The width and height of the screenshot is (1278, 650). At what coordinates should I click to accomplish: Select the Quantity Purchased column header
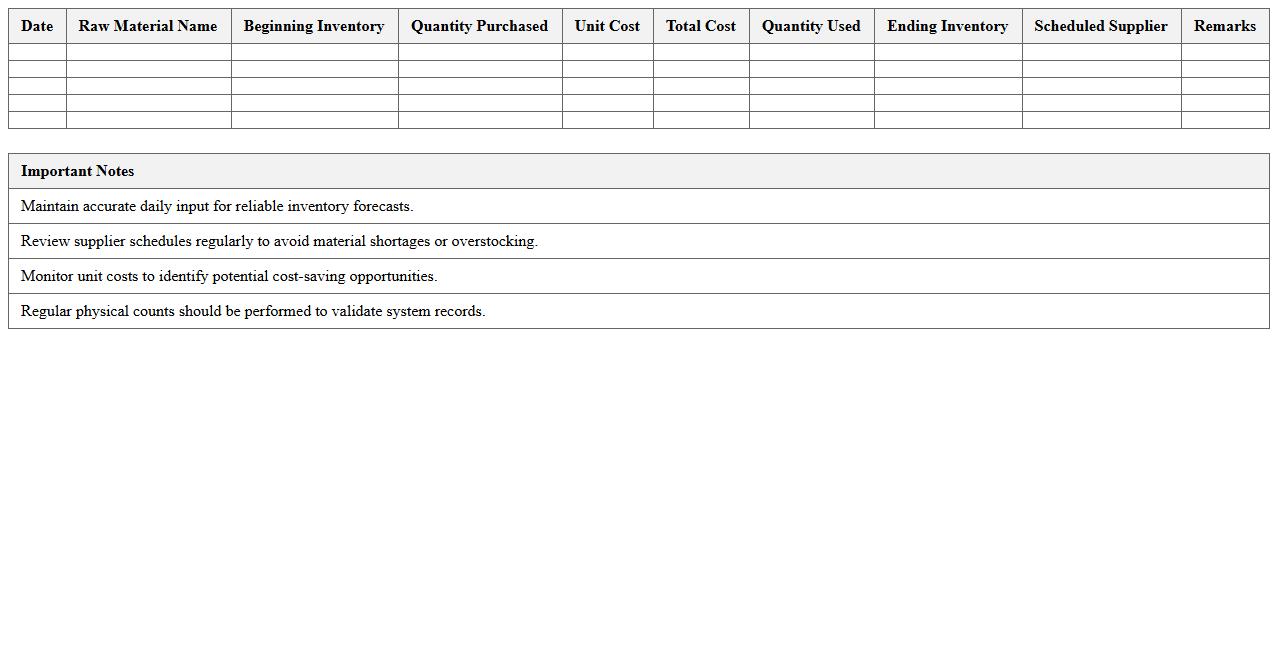point(479,26)
